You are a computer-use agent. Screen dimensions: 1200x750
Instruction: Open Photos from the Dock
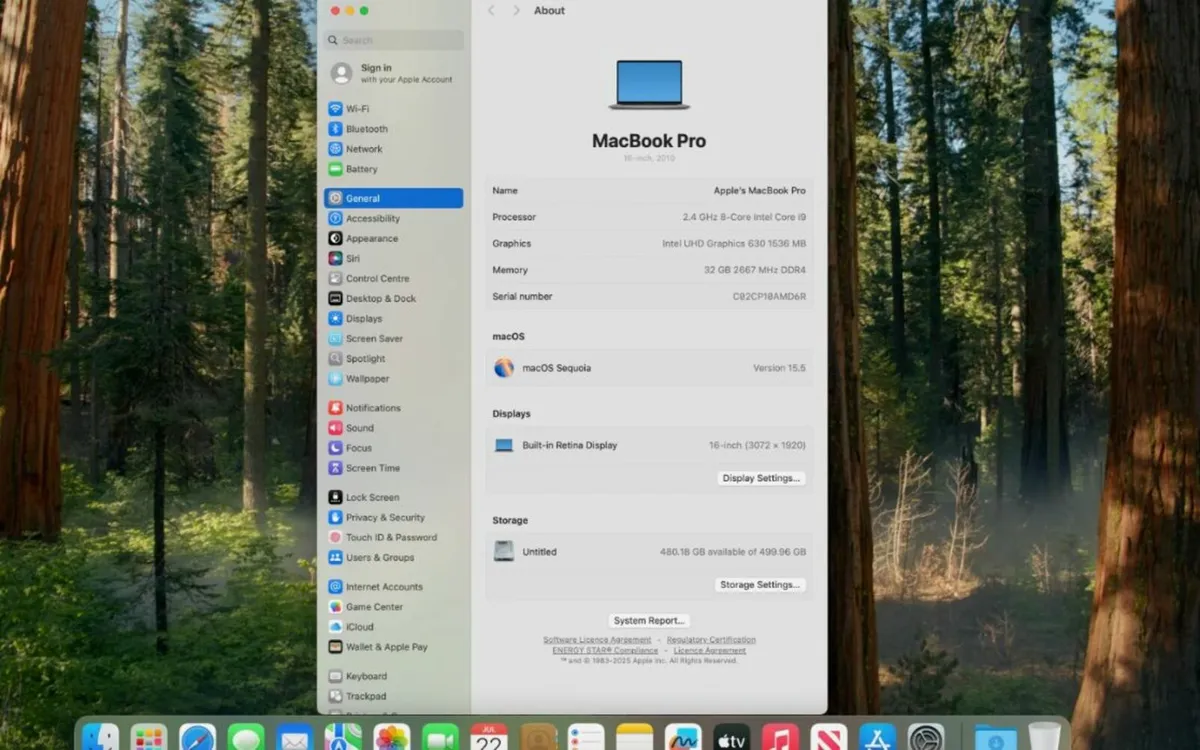coord(392,738)
